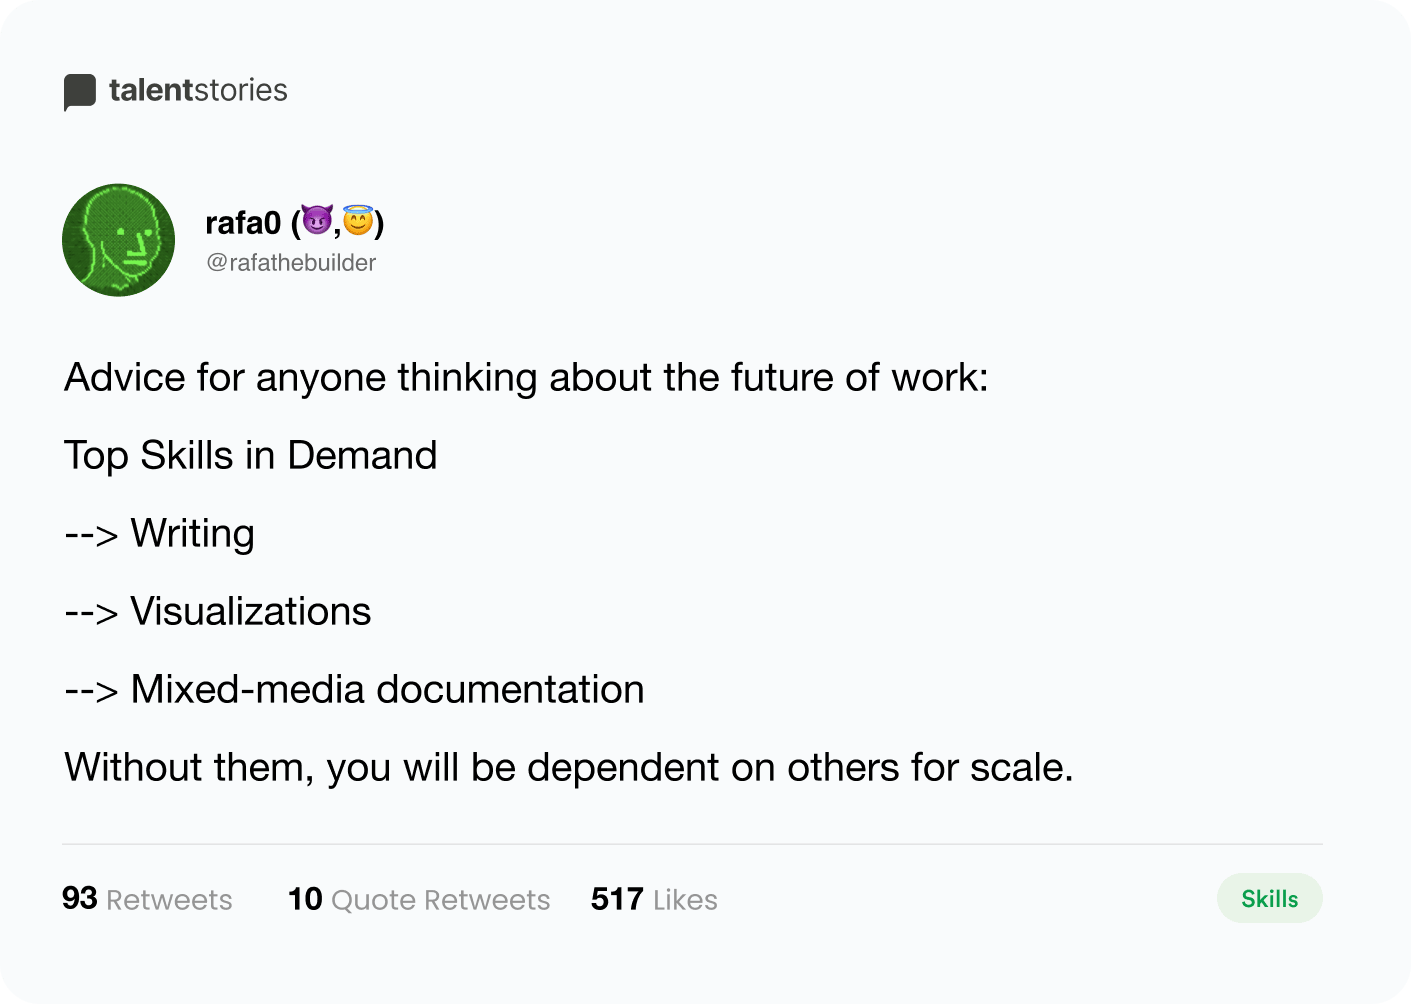
Task: Click the purple devil emoji
Action: click(317, 220)
